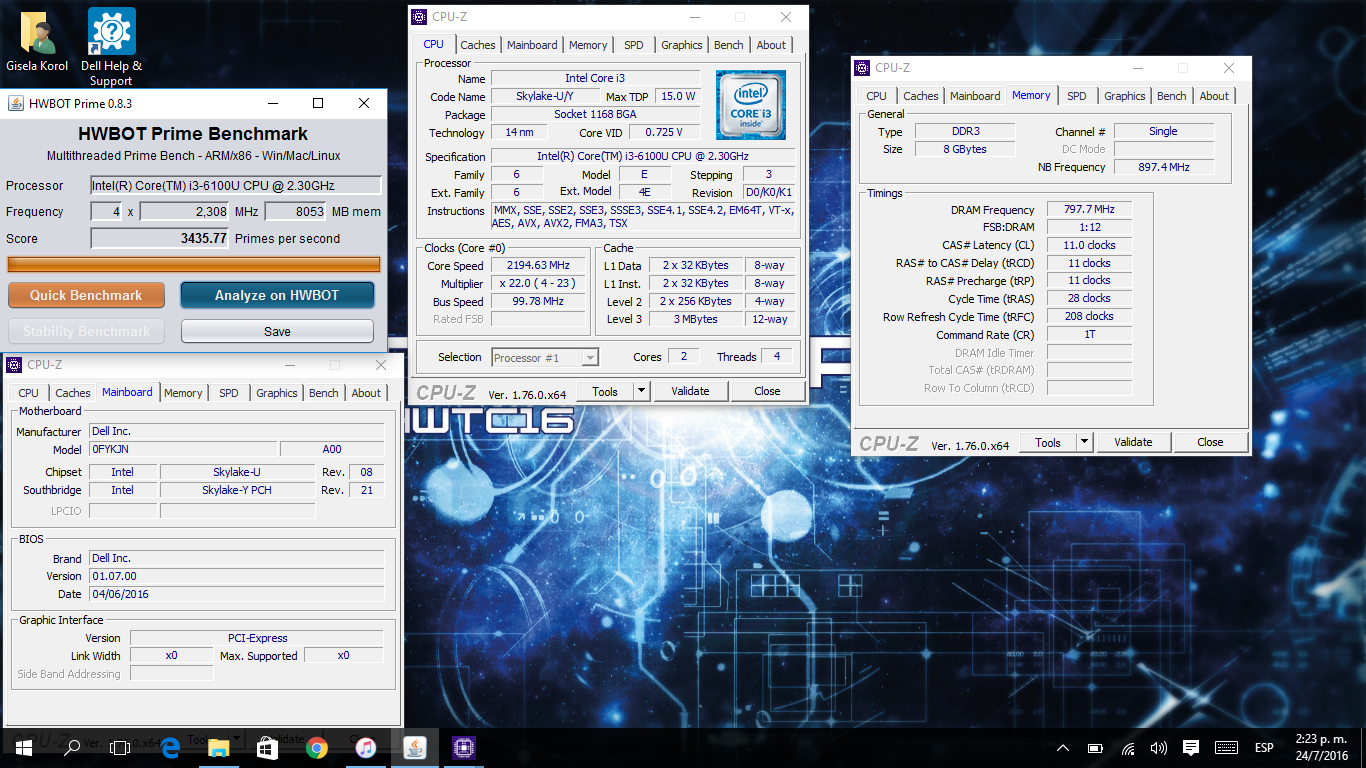Image resolution: width=1366 pixels, height=768 pixels.
Task: Switch to Memory tab in CPU window
Action: coord(588,45)
